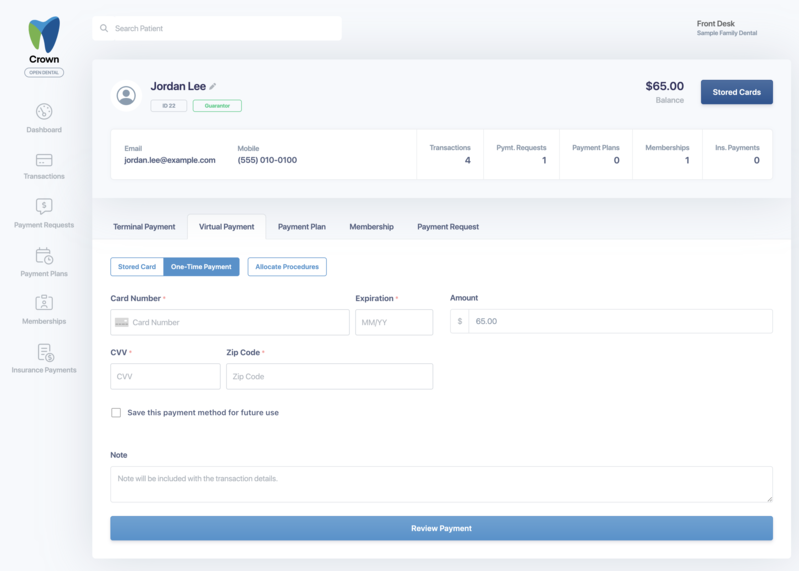Focus the Card Number input
This screenshot has height=571, width=799.
pyautogui.click(x=230, y=322)
